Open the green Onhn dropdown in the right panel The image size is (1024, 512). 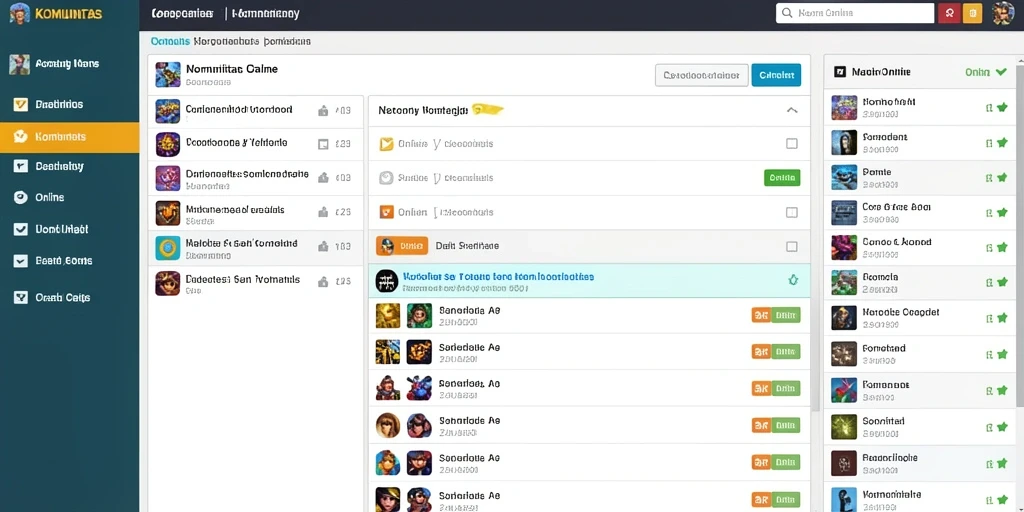point(985,72)
